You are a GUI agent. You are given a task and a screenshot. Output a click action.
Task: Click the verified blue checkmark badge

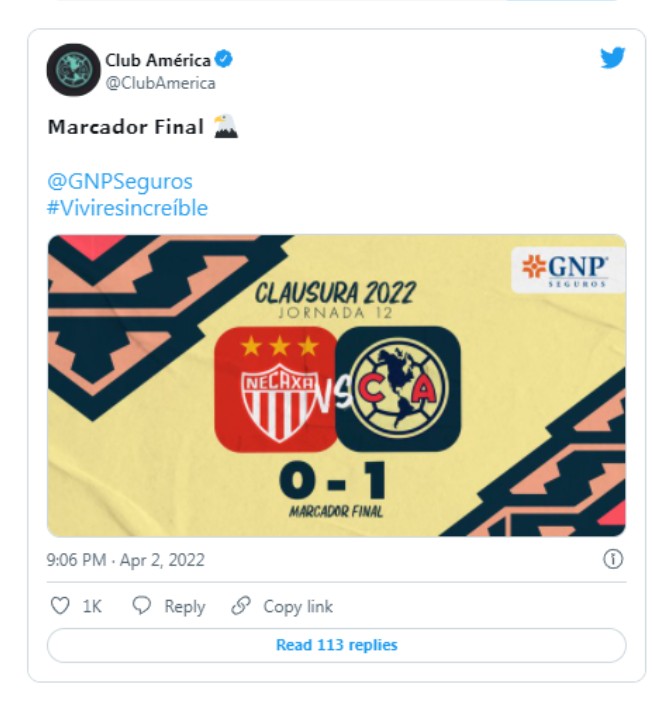tap(224, 59)
